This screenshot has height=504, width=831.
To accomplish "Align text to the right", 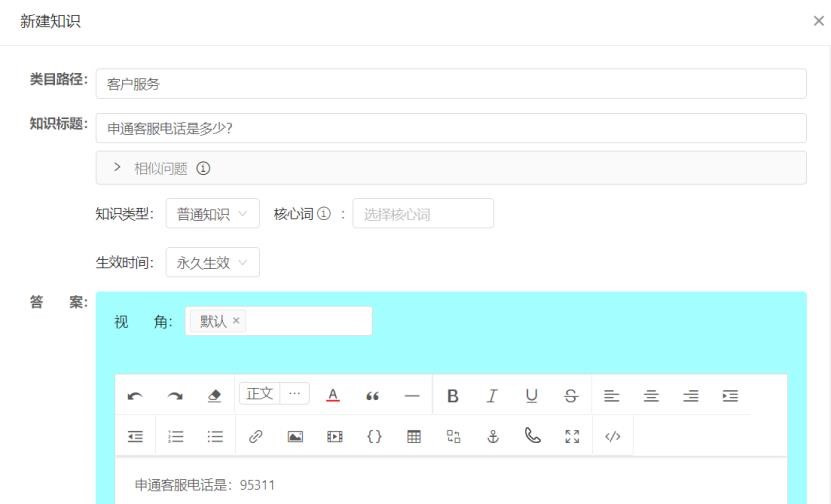I will (691, 396).
